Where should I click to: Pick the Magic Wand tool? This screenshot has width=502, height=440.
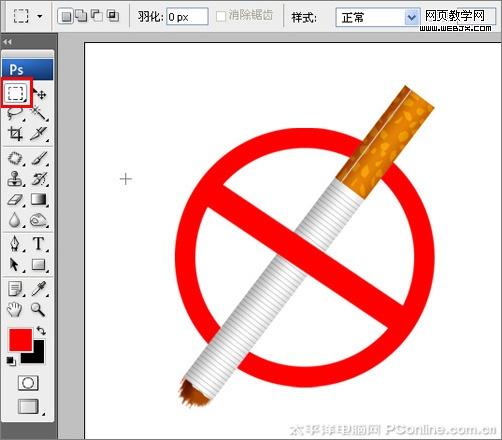39,113
